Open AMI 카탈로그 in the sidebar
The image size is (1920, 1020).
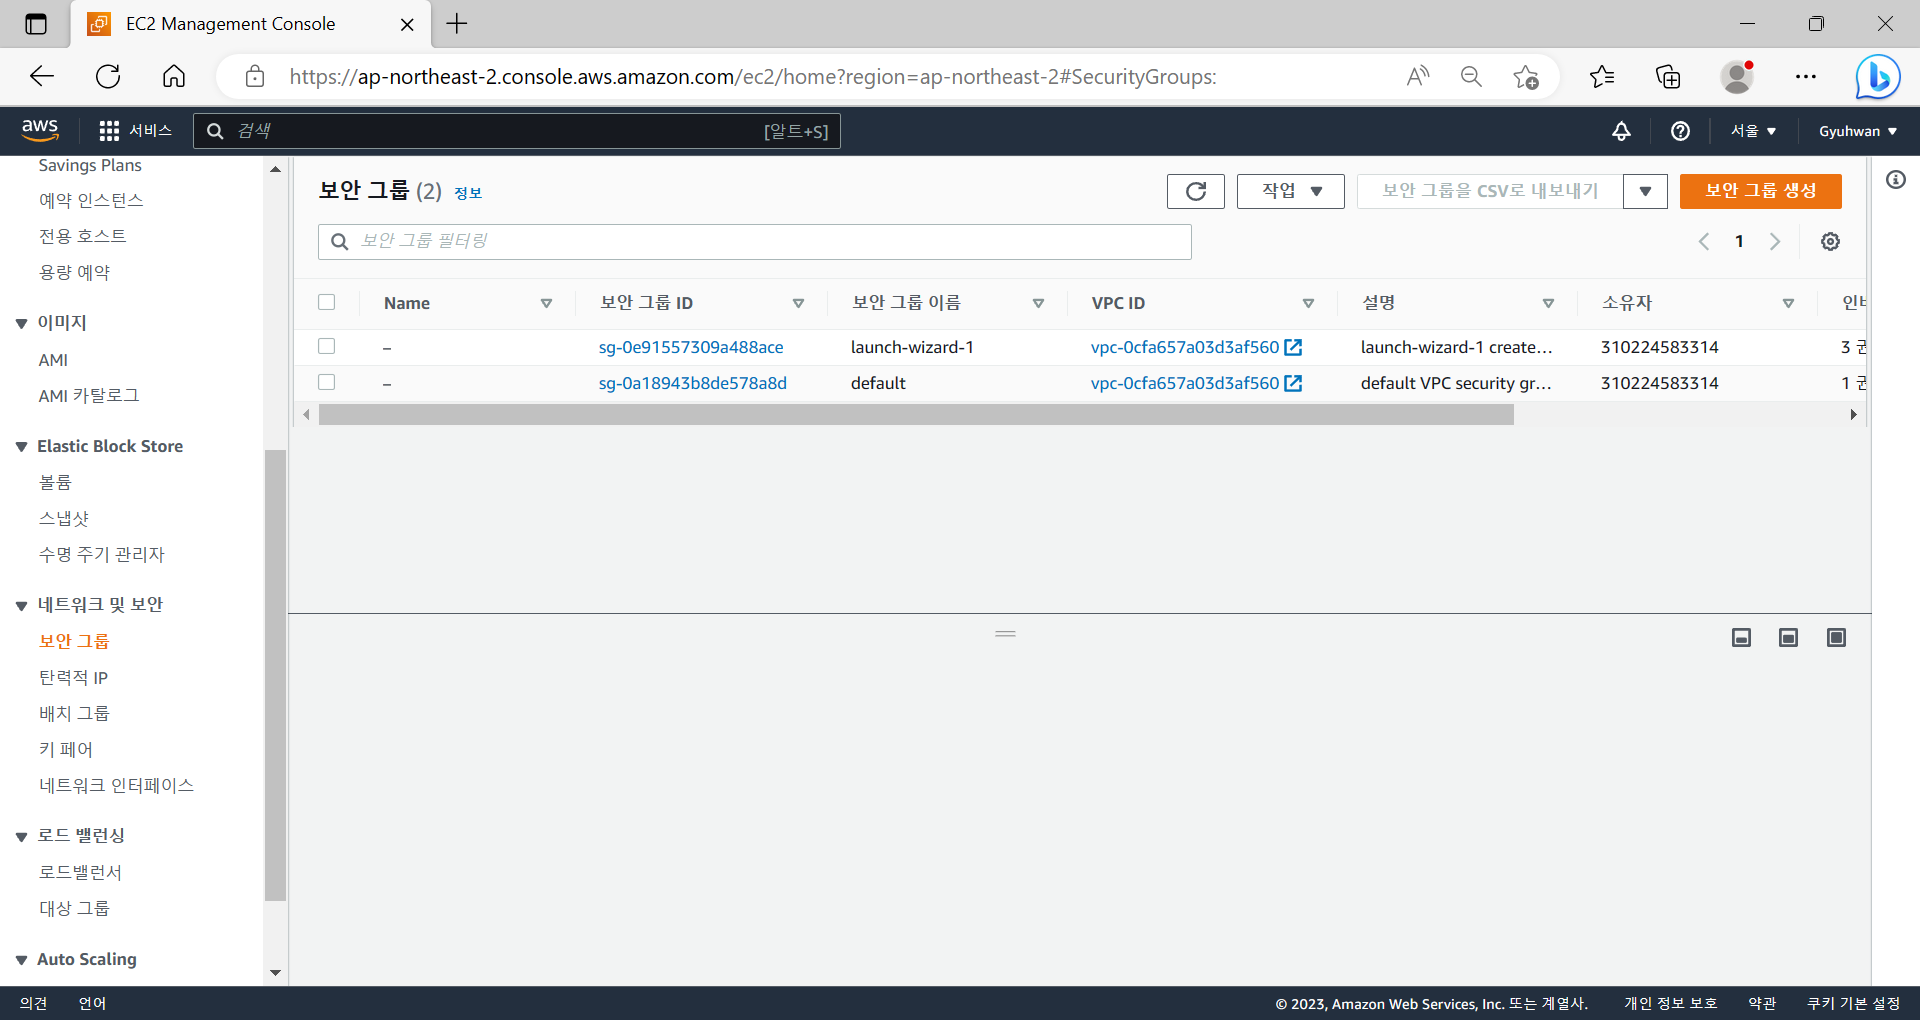click(89, 395)
